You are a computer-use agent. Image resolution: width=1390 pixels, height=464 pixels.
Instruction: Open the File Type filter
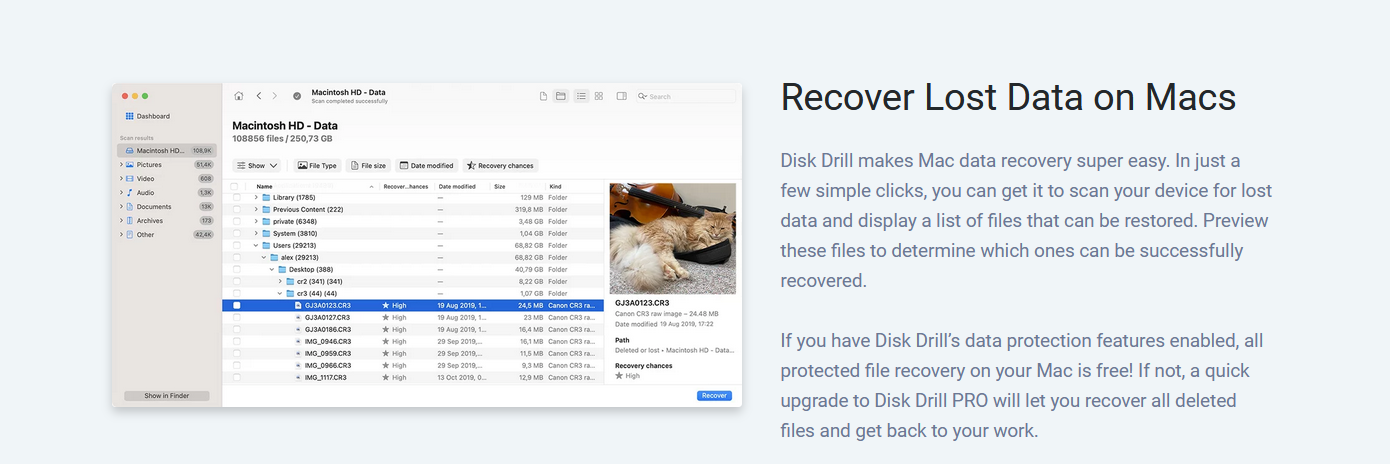pos(317,165)
